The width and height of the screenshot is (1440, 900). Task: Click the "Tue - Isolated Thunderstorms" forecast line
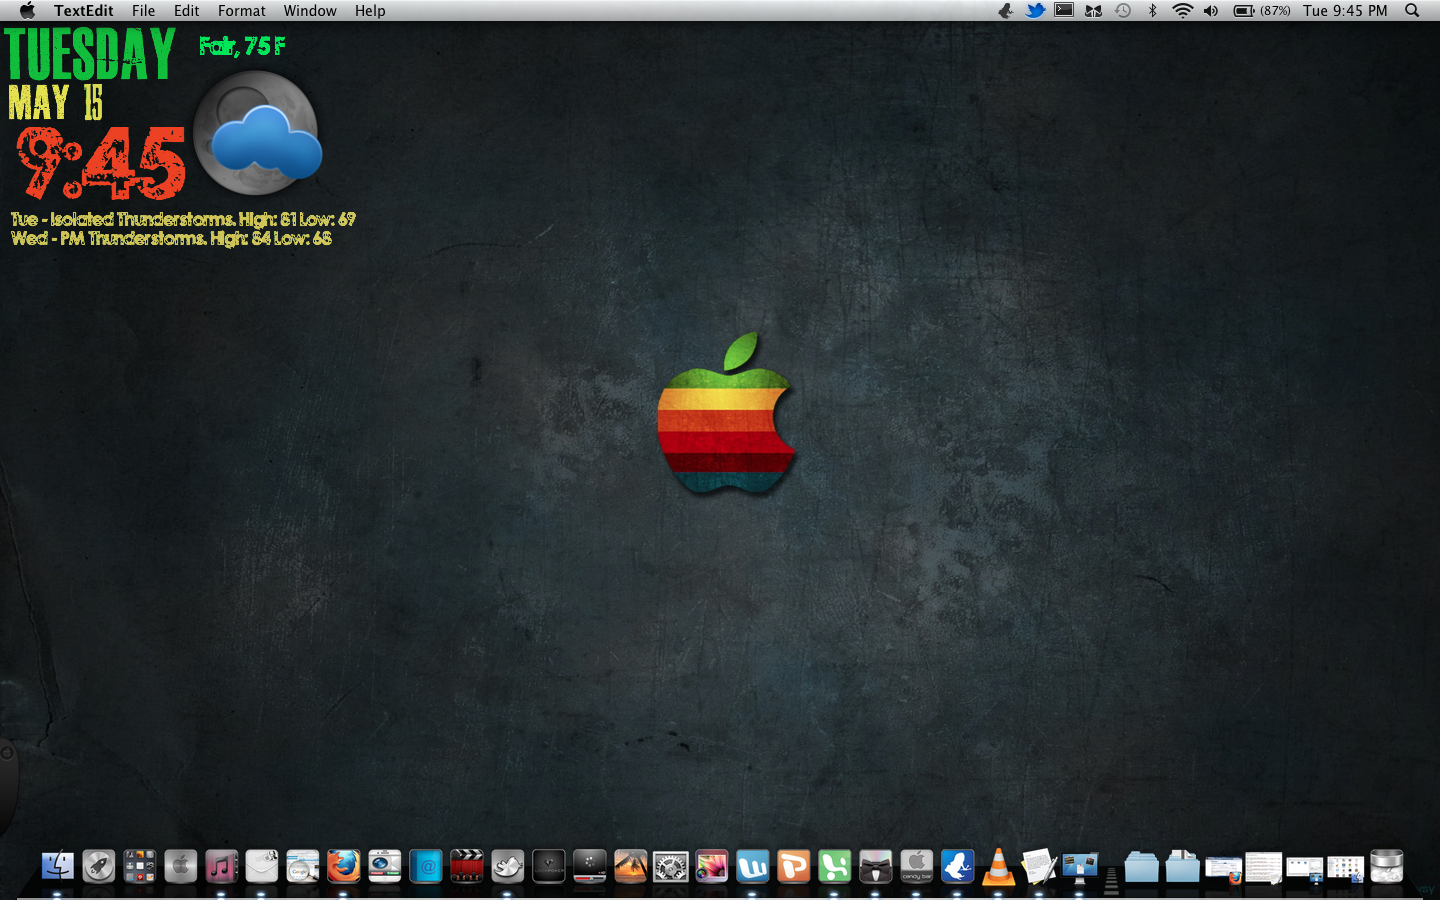[x=183, y=219]
